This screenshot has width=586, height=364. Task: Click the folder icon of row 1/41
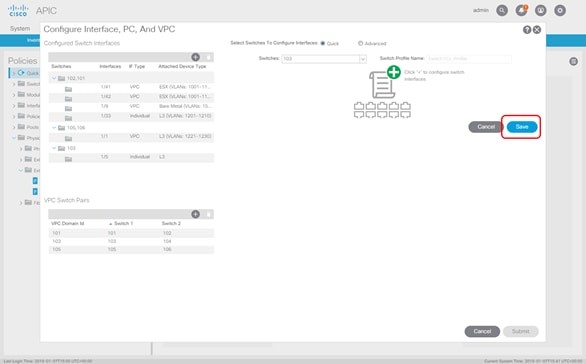coord(68,89)
